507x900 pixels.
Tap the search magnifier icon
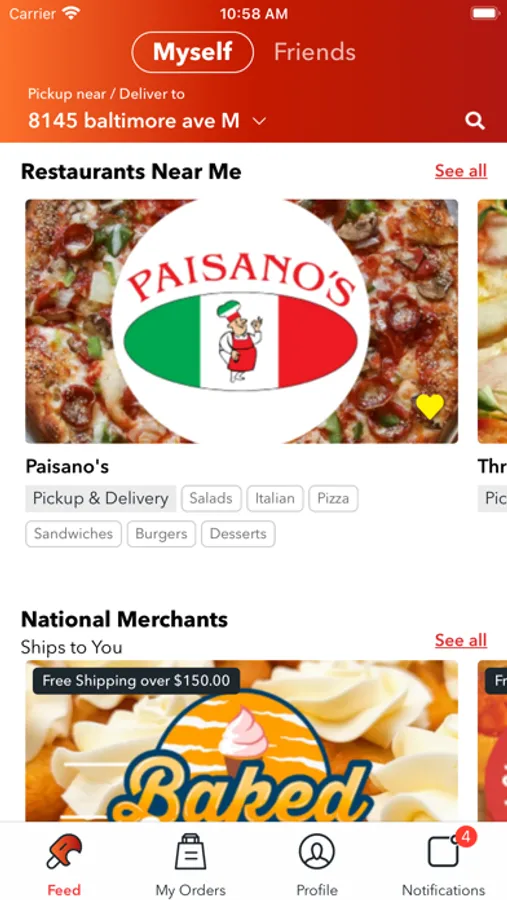pyautogui.click(x=475, y=121)
